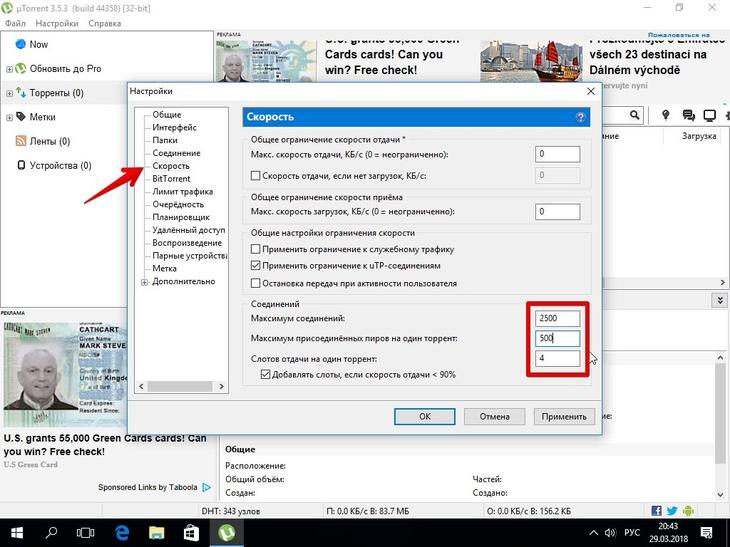
Task: Click the help question mark in the Скорость header
Action: (580, 117)
